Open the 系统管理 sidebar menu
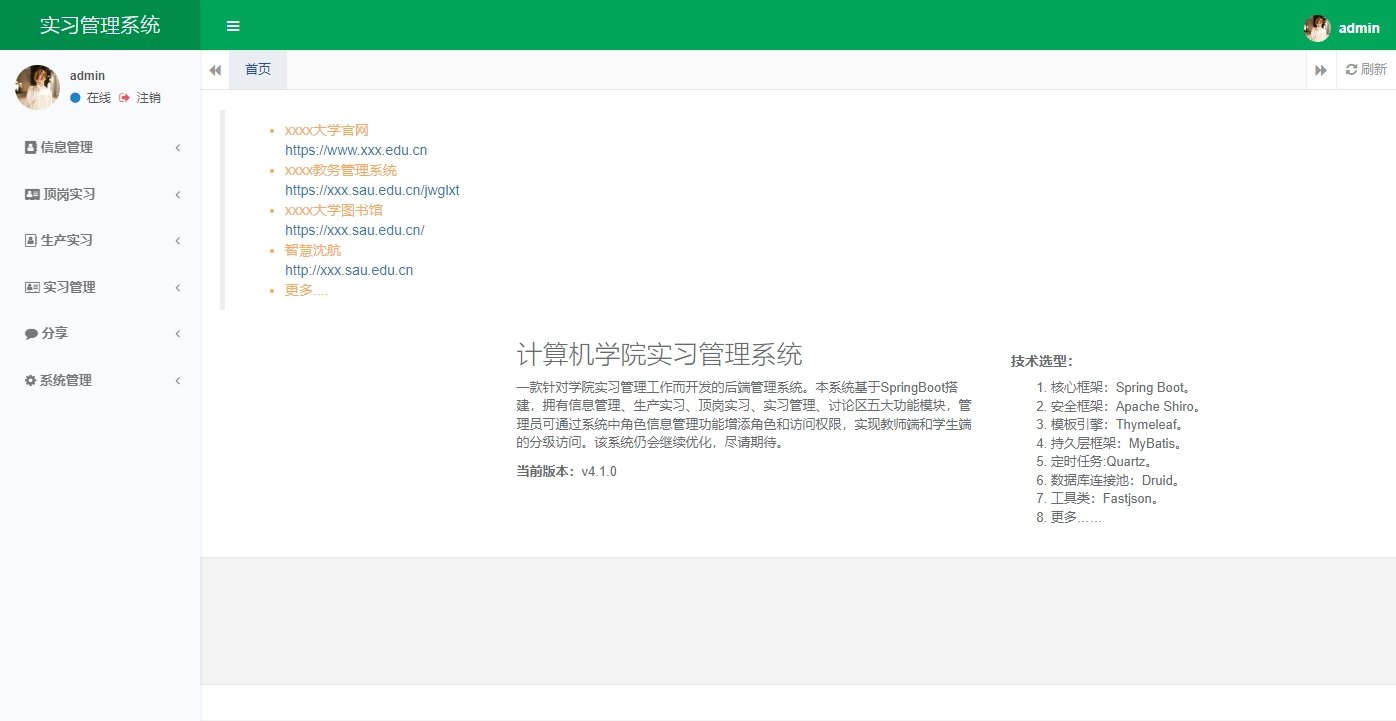Image resolution: width=1396 pixels, height=721 pixels. (x=100, y=380)
